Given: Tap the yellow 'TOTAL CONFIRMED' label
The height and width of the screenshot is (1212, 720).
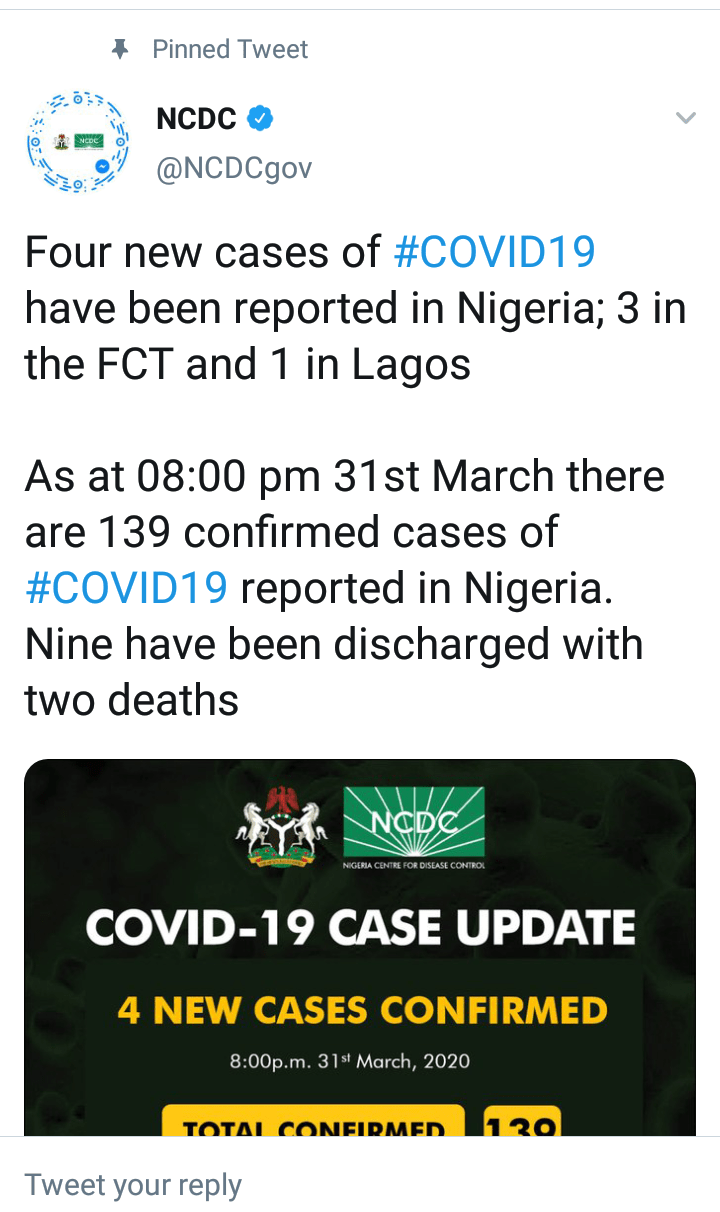Looking at the screenshot, I should click(314, 1124).
